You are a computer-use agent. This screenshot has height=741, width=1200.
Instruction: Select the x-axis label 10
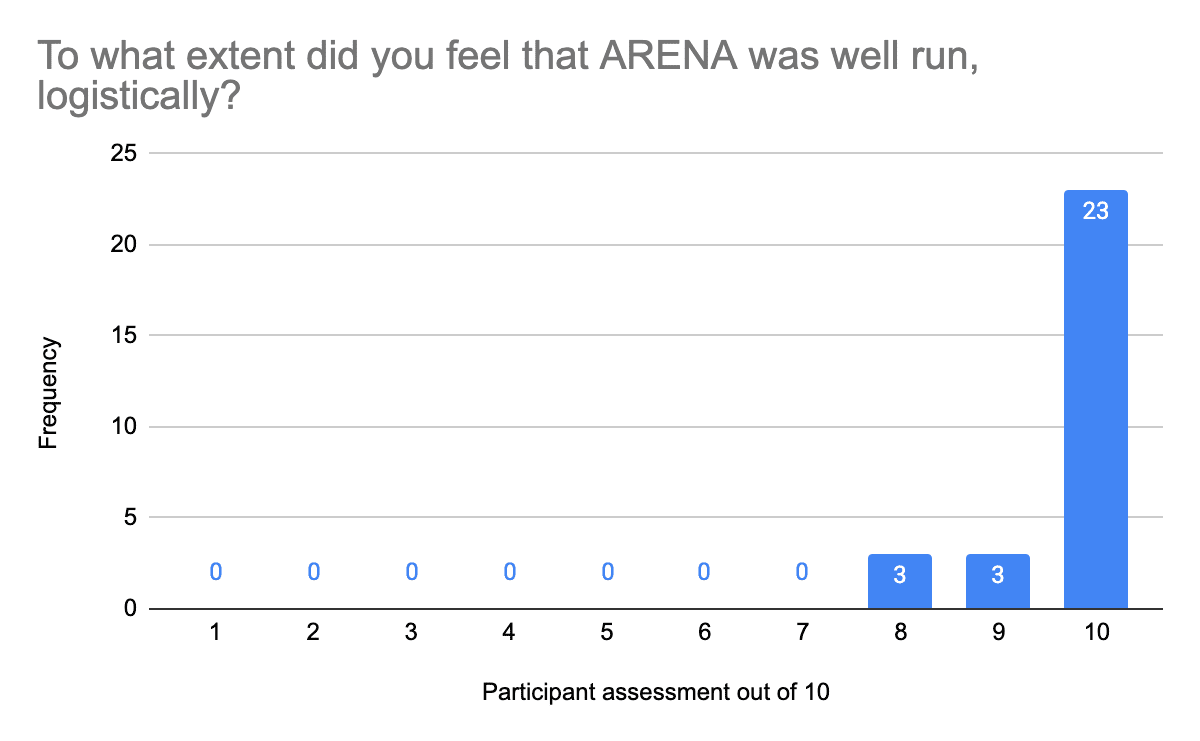[1095, 632]
